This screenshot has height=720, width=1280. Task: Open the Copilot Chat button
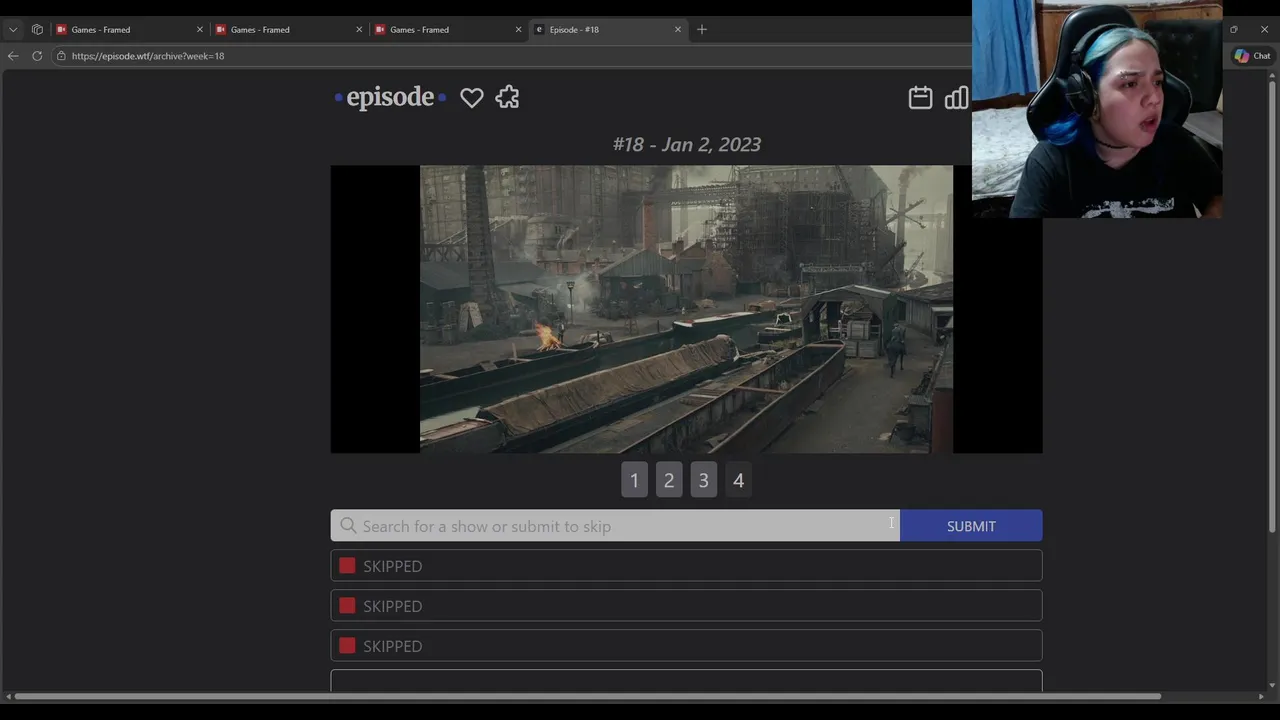pyautogui.click(x=1252, y=56)
